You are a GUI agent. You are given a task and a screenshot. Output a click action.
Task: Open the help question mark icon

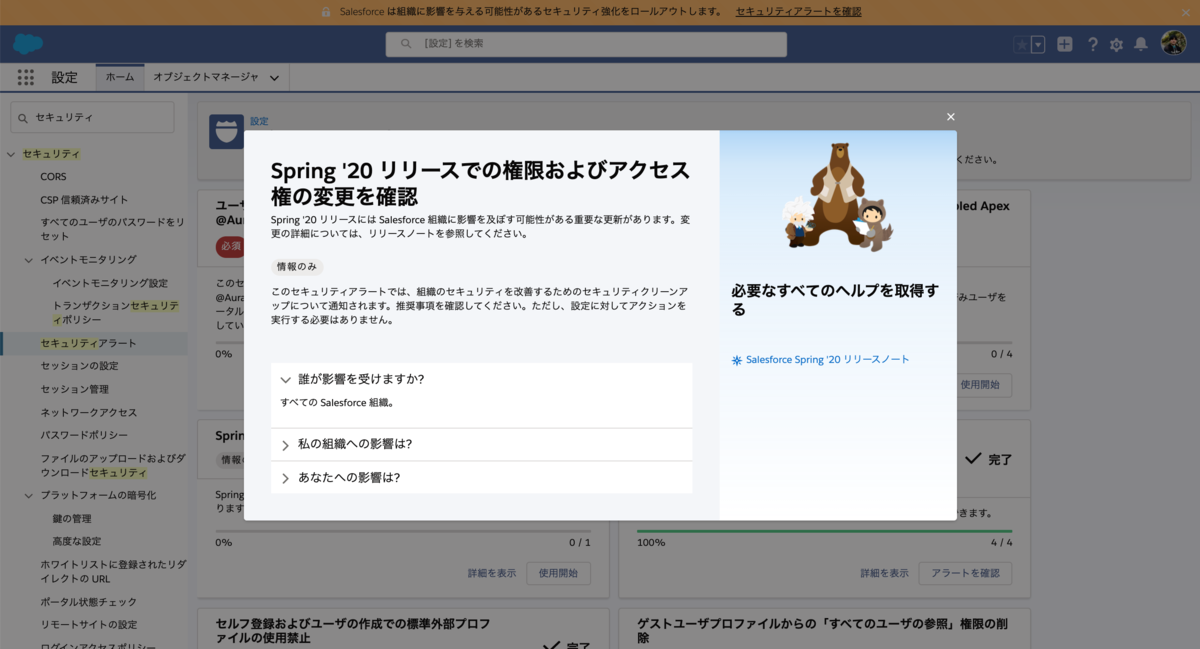[x=1093, y=44]
